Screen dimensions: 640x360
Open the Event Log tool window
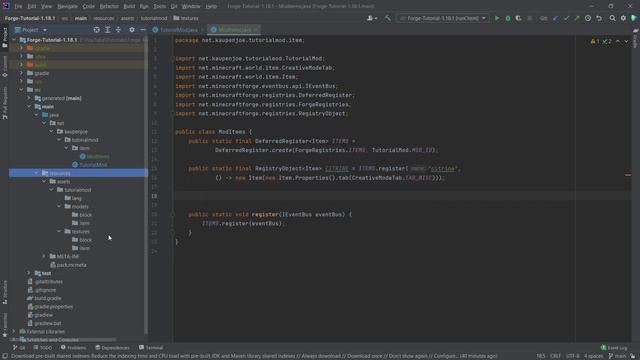(613, 348)
